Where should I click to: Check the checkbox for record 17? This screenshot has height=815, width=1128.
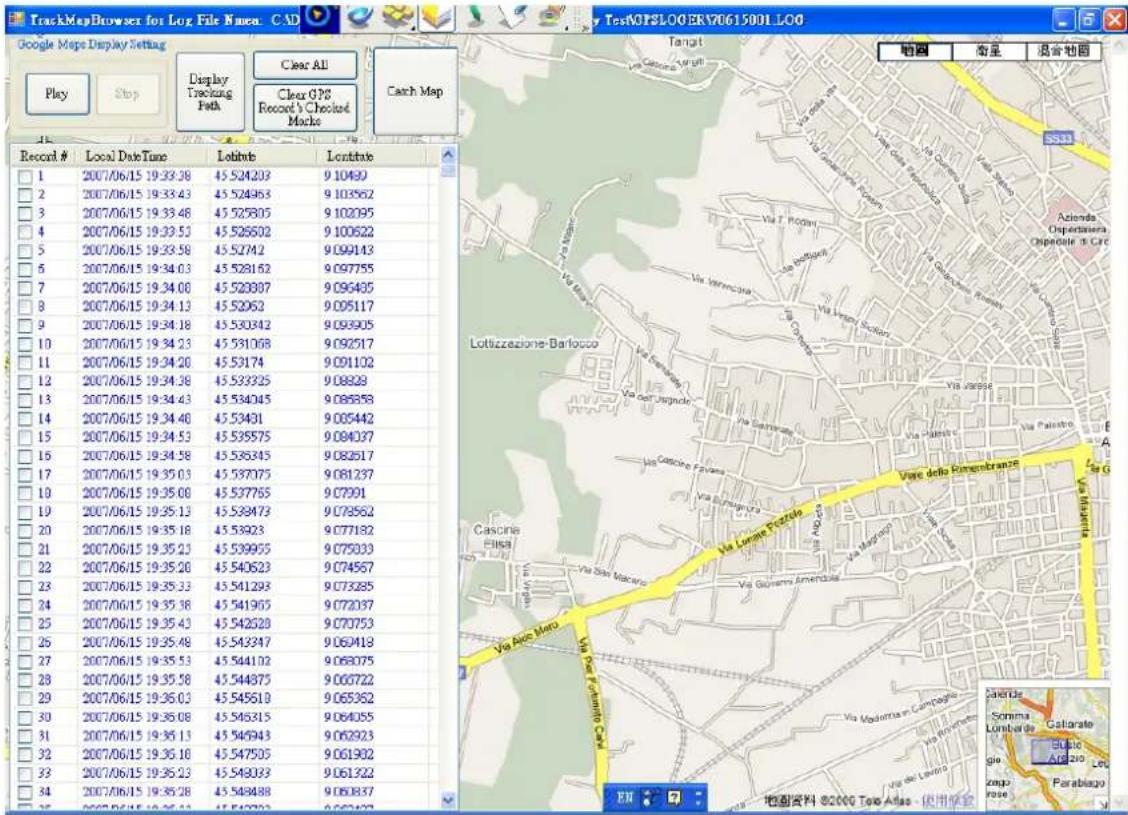[25, 475]
